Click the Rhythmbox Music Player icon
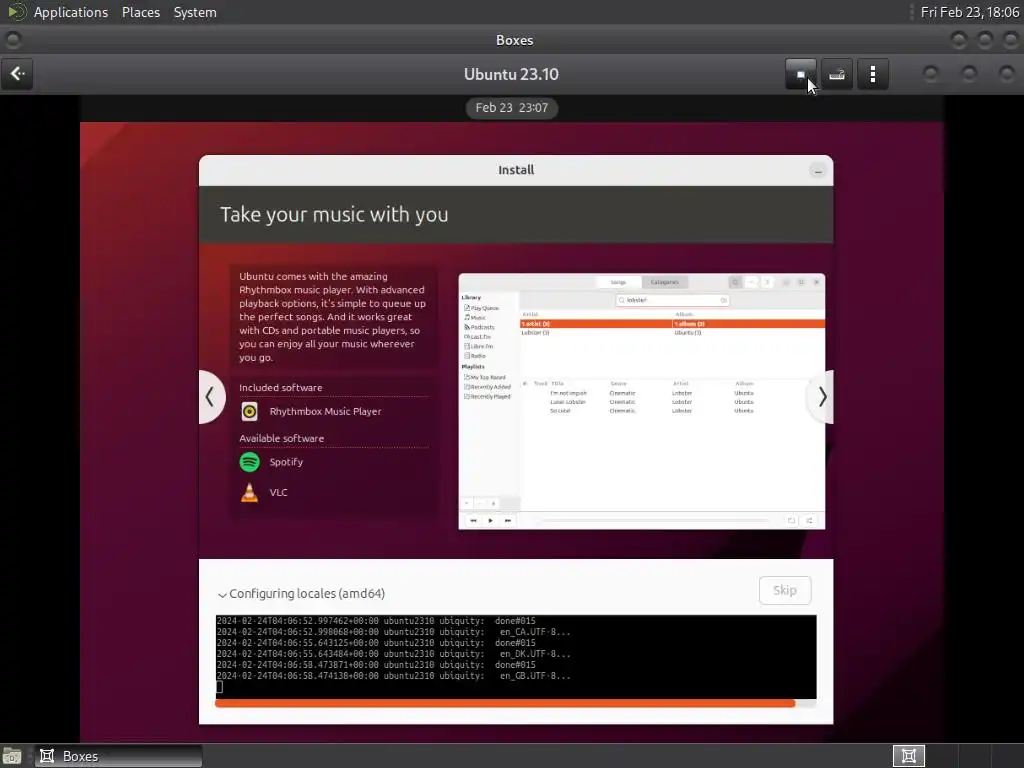 tap(249, 411)
